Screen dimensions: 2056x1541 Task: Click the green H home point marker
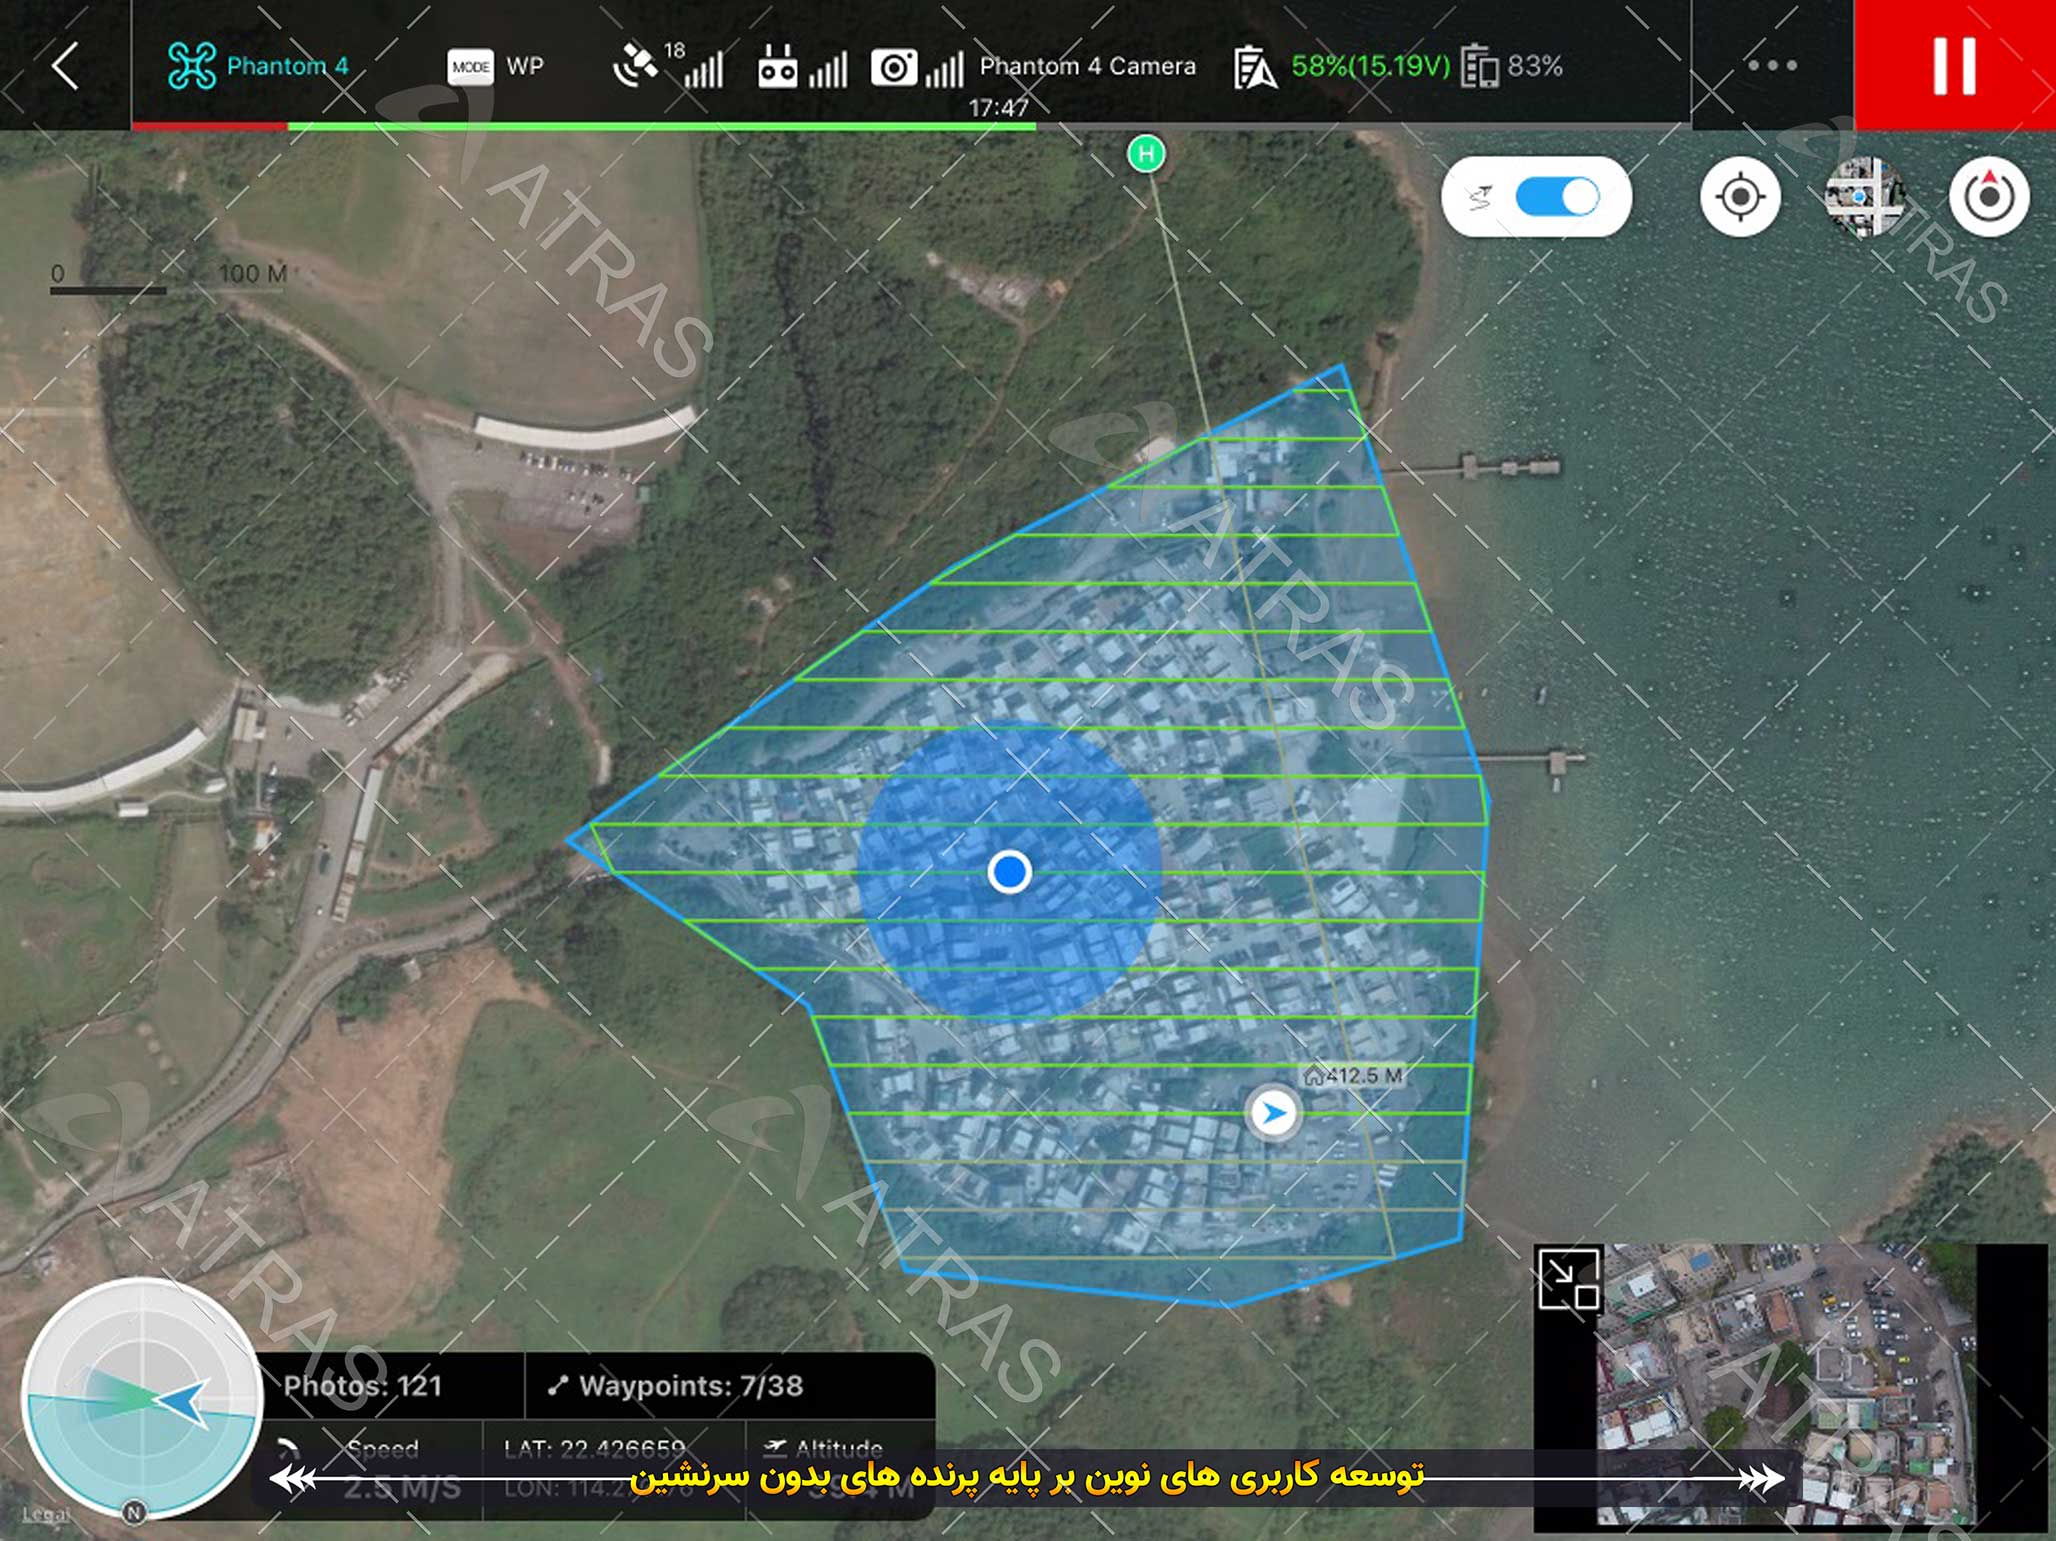click(1146, 154)
